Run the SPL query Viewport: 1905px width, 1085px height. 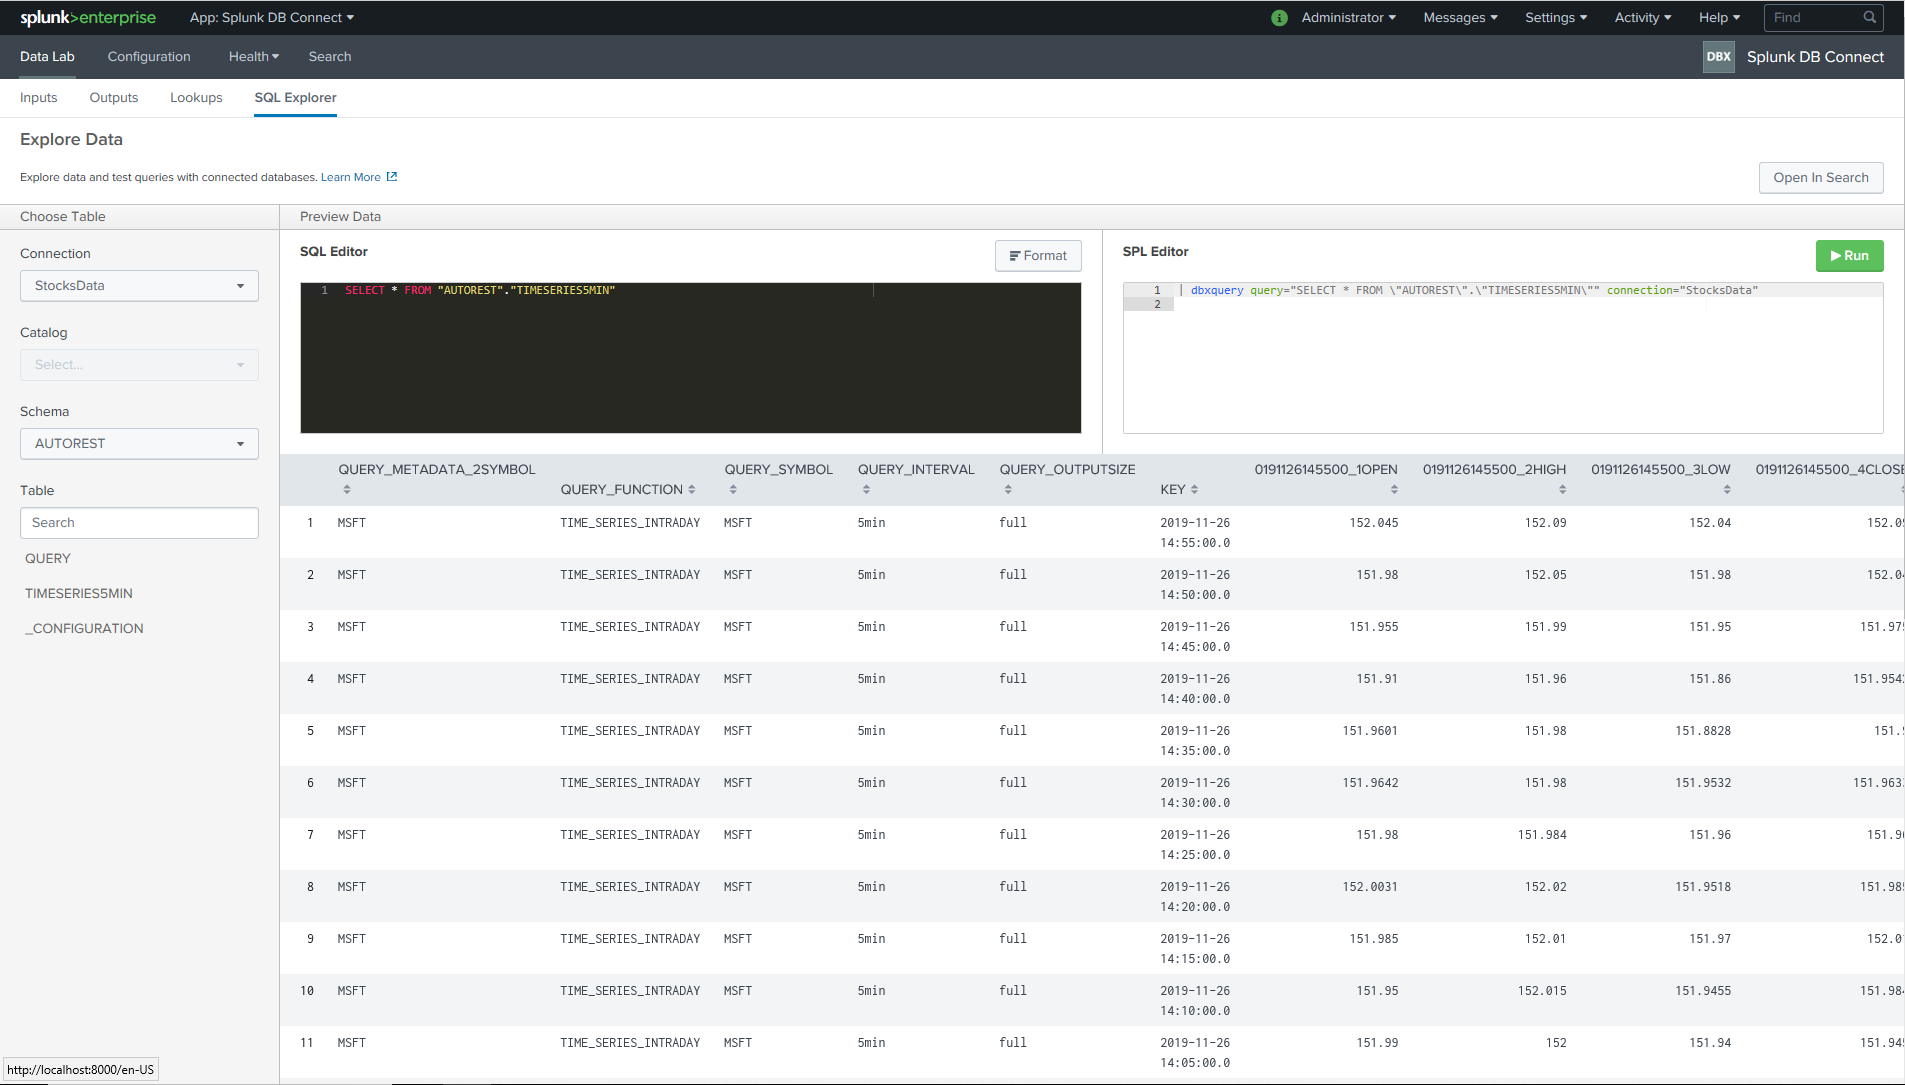(x=1848, y=256)
